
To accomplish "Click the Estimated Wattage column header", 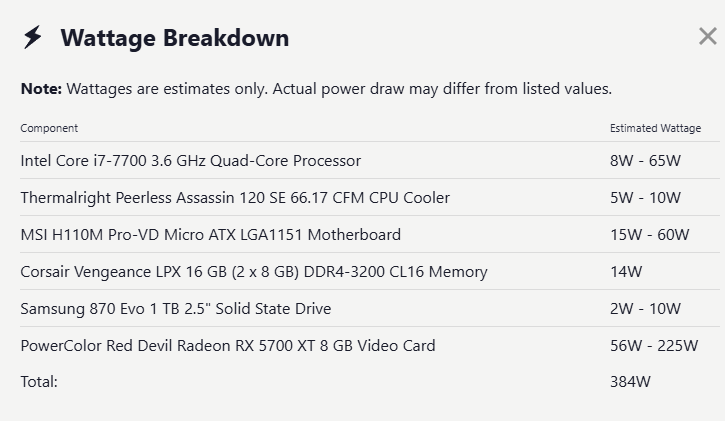I will pos(655,128).
